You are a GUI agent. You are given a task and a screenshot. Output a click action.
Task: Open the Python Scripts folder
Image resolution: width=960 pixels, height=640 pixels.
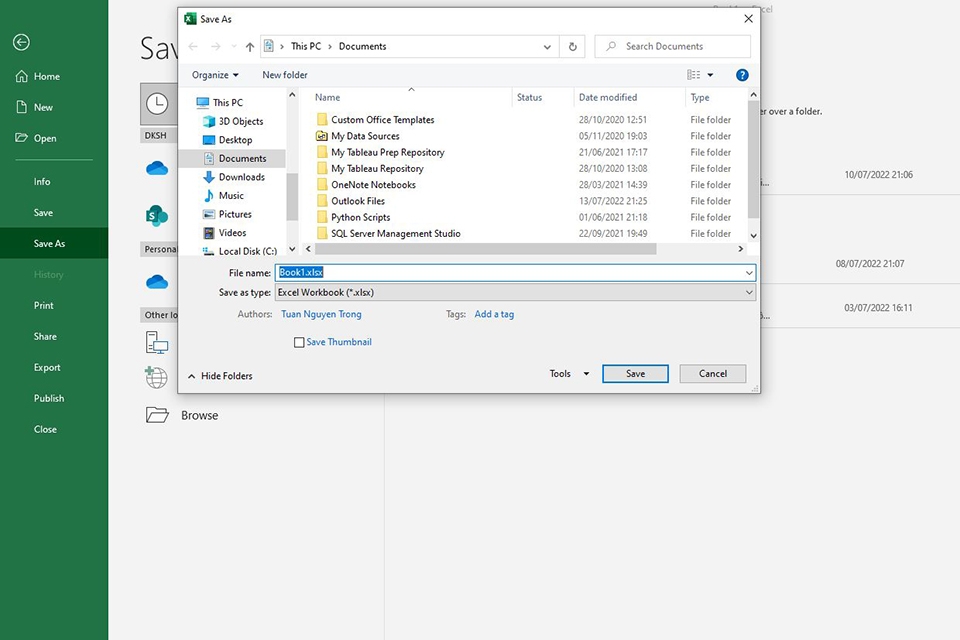pos(360,217)
